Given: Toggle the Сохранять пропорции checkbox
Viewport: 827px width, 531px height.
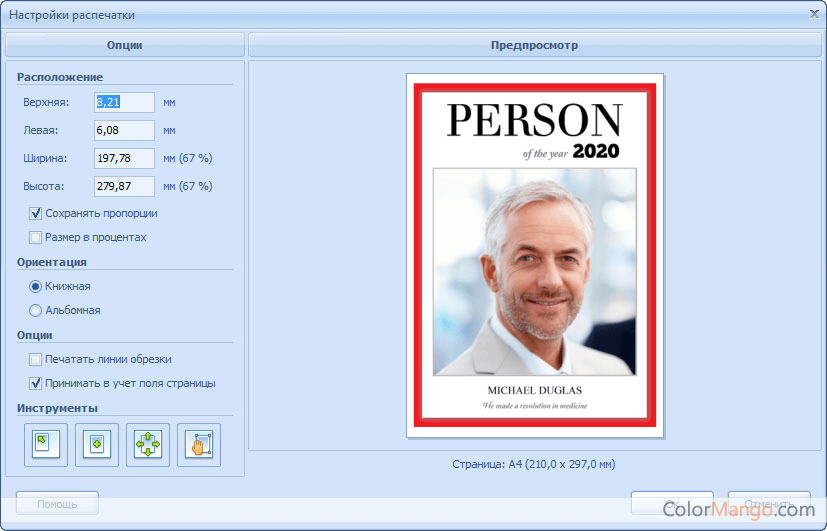Looking at the screenshot, I should (x=36, y=213).
